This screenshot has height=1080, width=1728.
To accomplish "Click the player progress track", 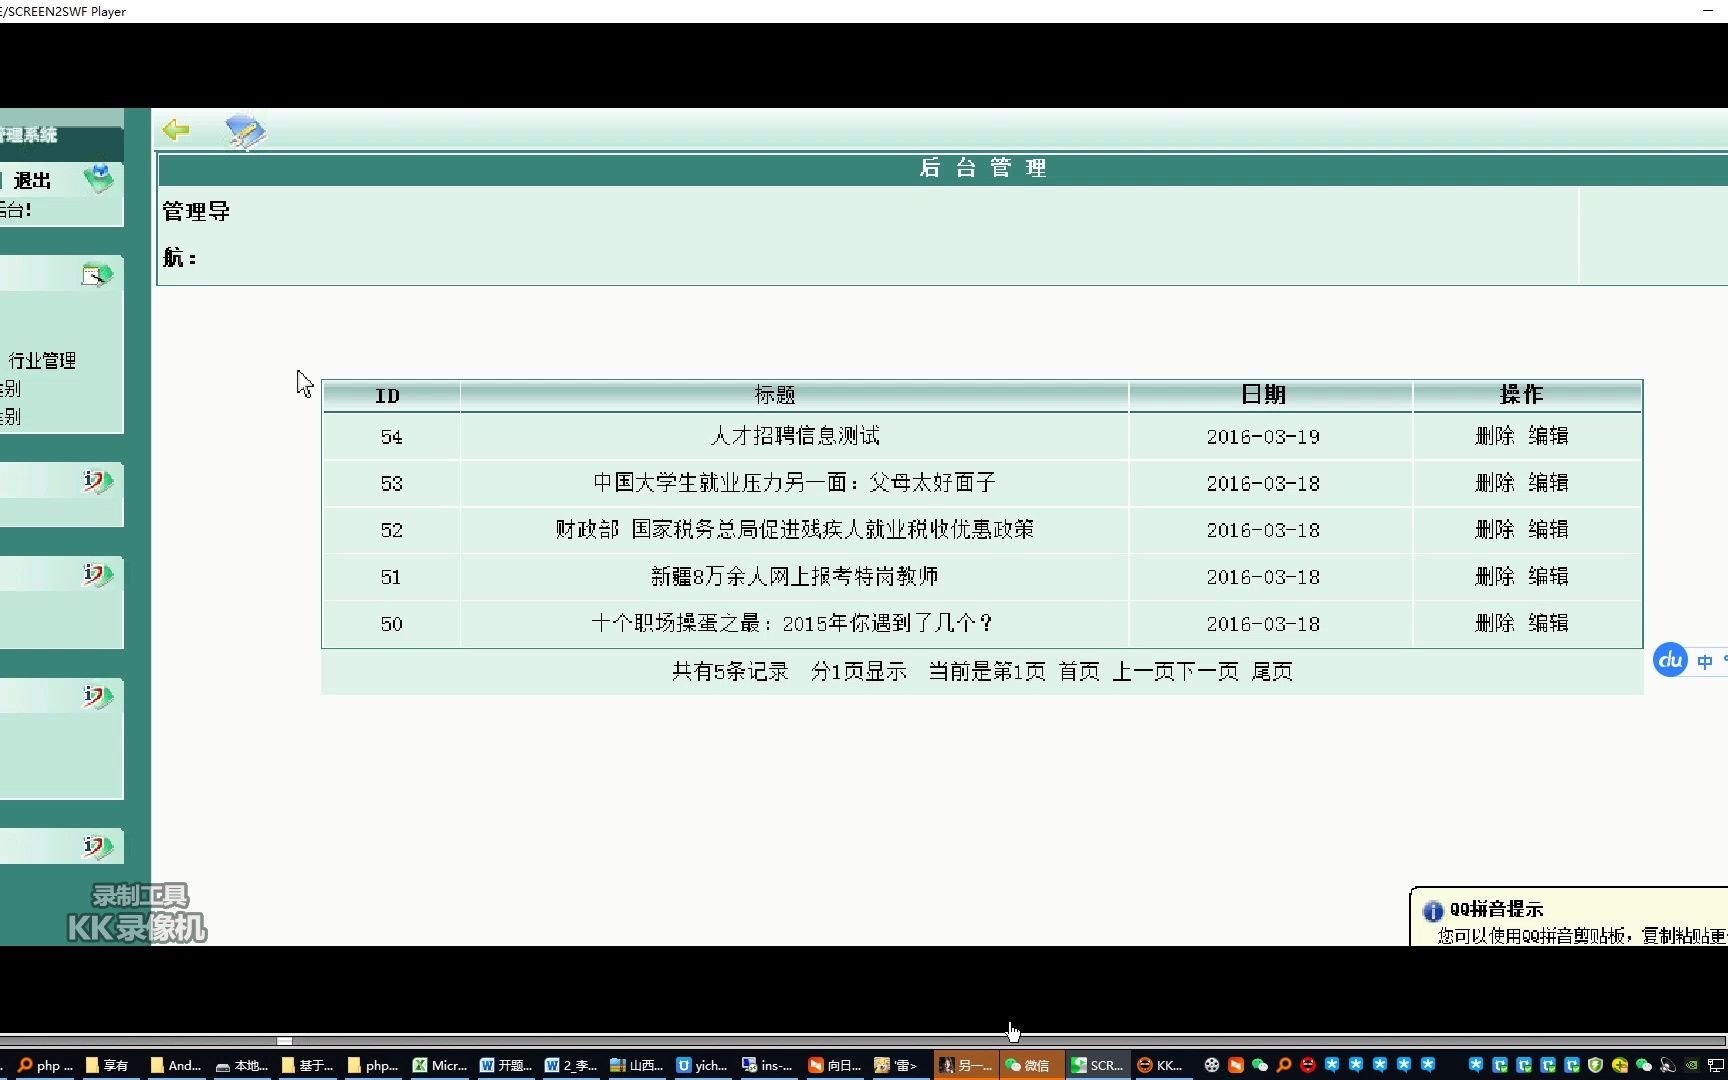I will pyautogui.click(x=864, y=1041).
